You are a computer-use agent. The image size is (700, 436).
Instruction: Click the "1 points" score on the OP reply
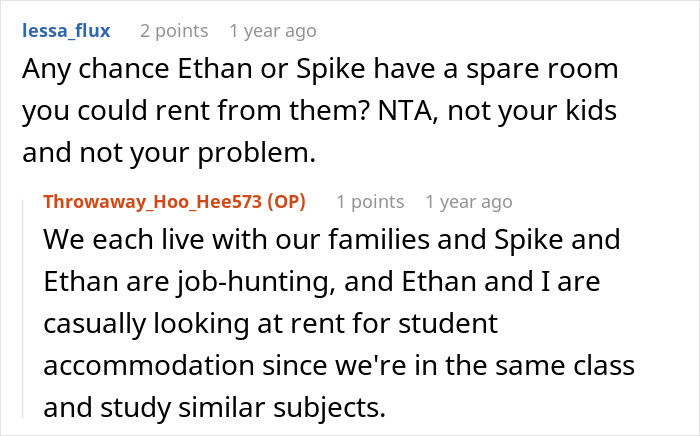pos(370,202)
